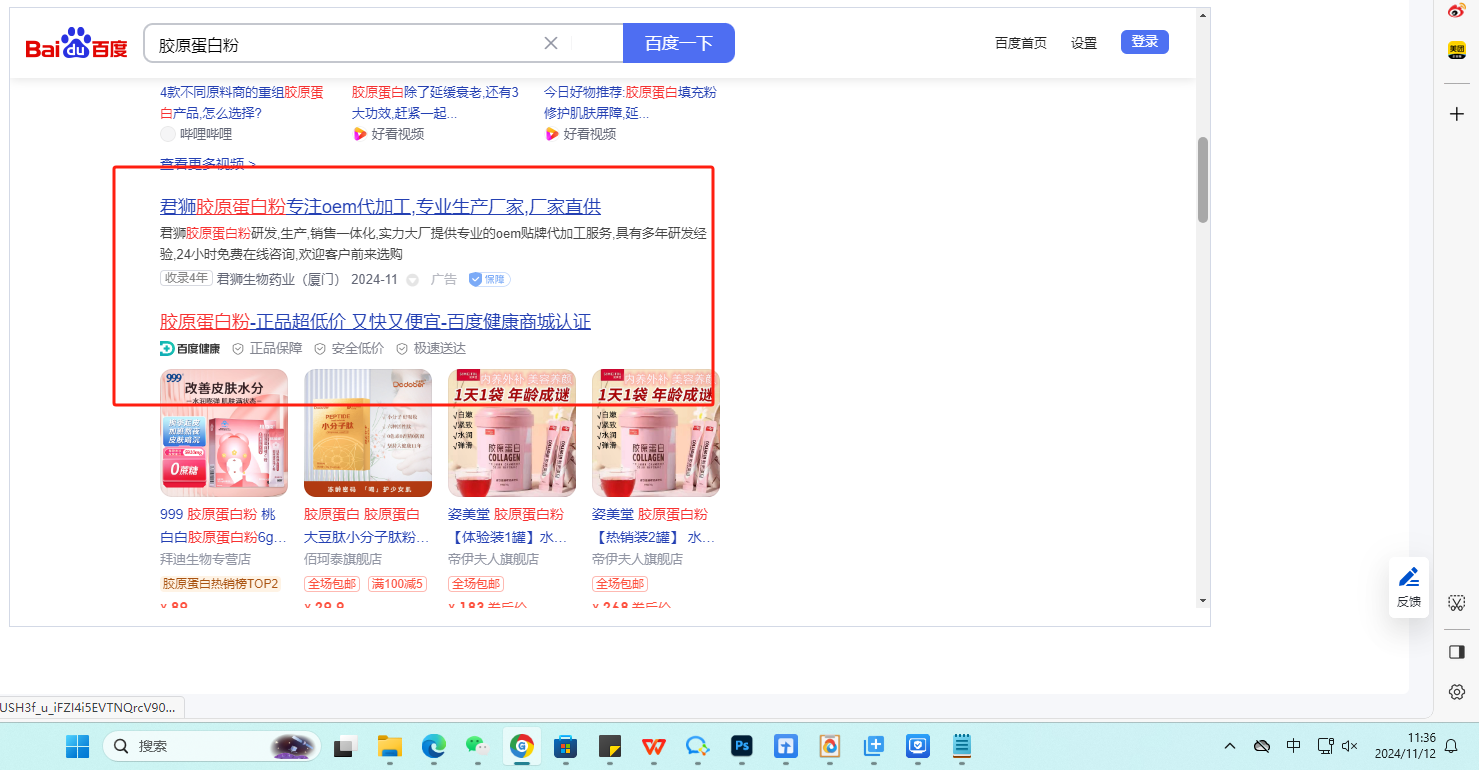Click the screenshot scissors icon in the sidebar
Image resolution: width=1479 pixels, height=770 pixels.
click(1457, 603)
